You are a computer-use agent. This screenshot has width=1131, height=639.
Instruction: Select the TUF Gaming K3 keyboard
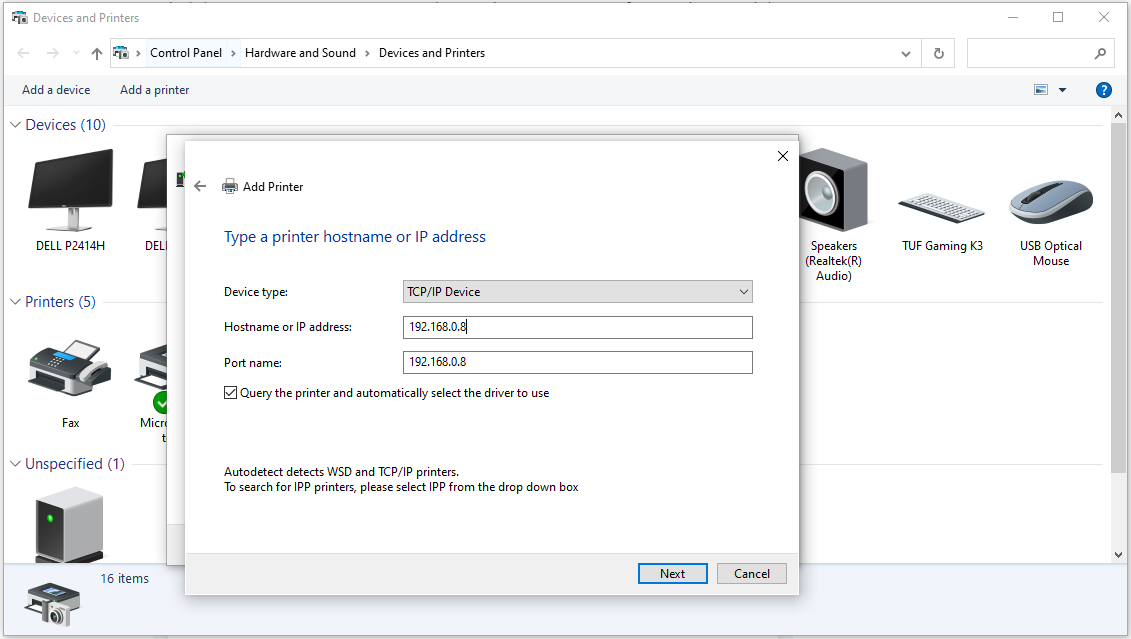941,205
